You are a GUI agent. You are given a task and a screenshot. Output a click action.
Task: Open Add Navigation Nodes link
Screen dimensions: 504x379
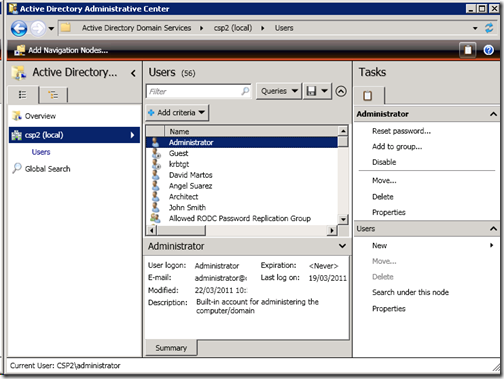tap(68, 50)
